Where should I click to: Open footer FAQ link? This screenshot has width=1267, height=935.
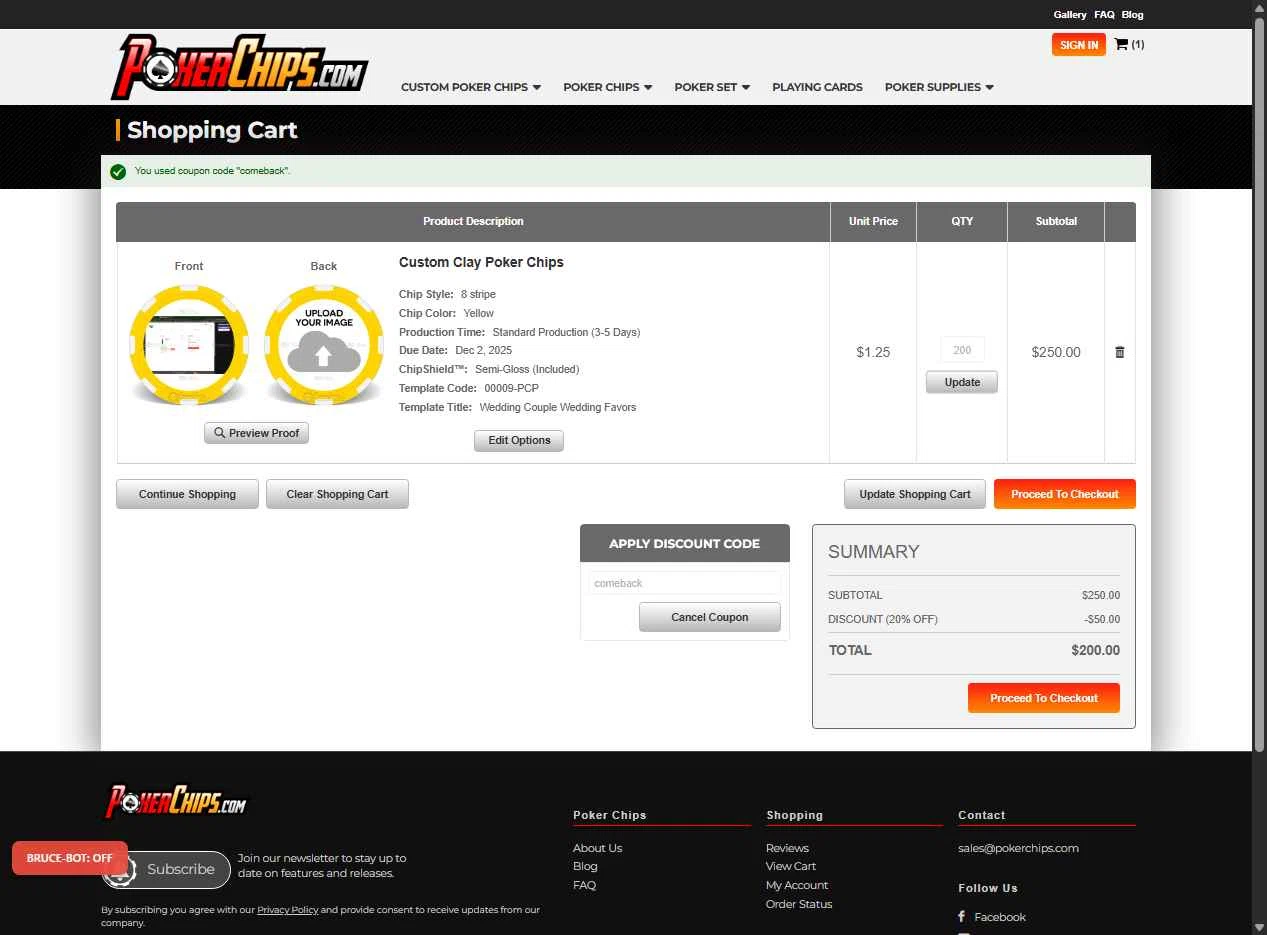tap(584, 885)
